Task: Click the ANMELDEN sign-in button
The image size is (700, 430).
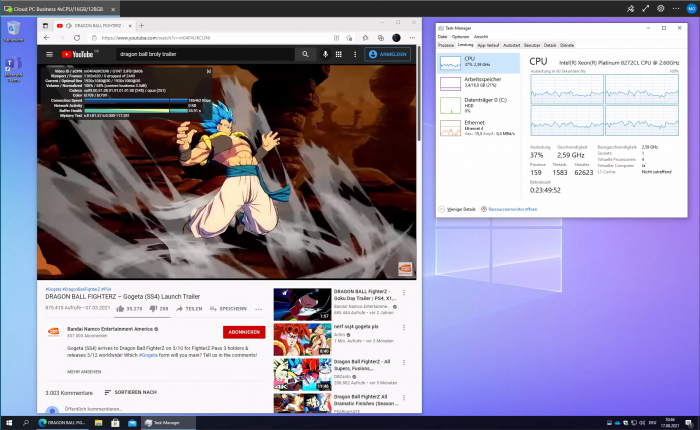Action: (x=388, y=54)
